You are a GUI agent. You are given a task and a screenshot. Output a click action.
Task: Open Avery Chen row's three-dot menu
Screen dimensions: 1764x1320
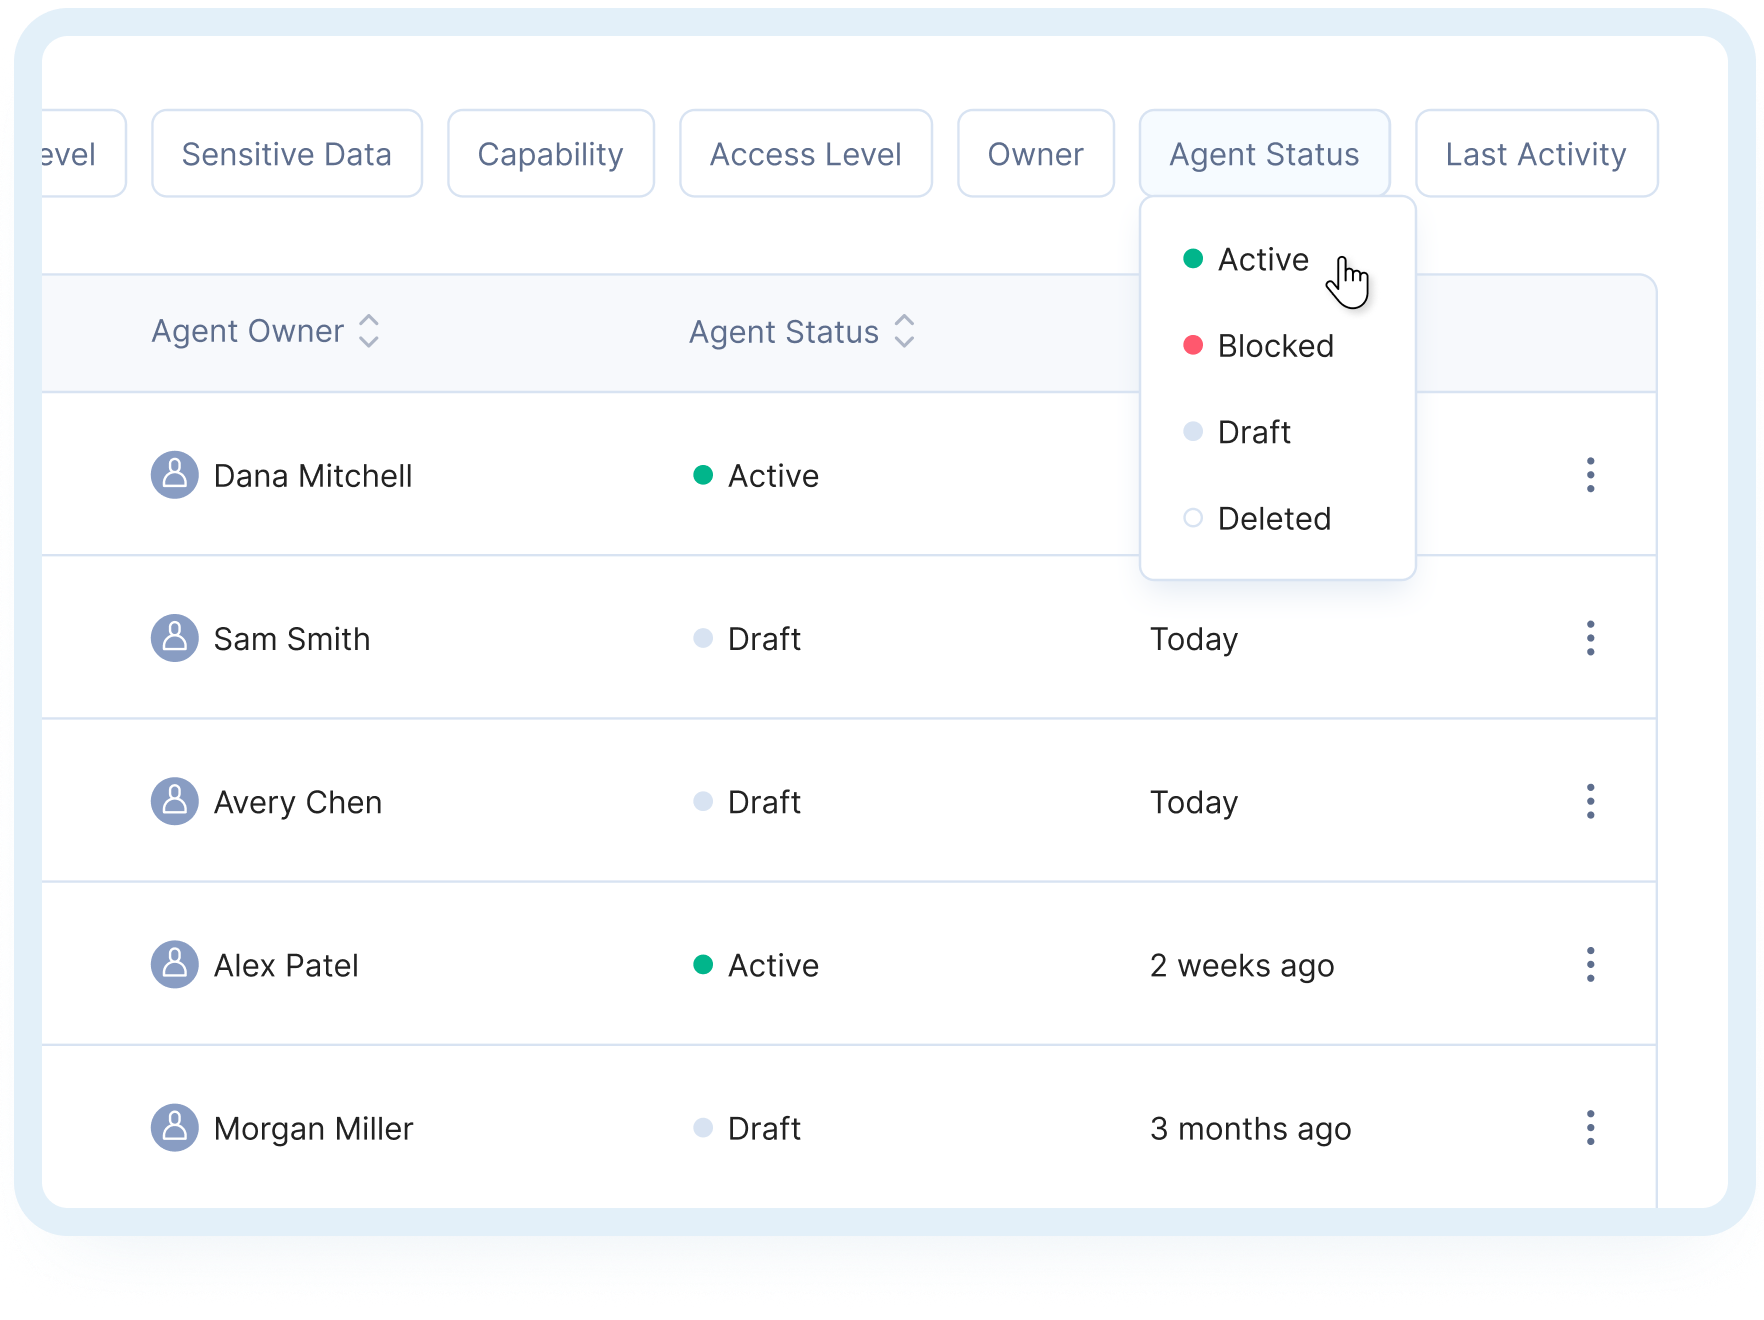(1590, 801)
